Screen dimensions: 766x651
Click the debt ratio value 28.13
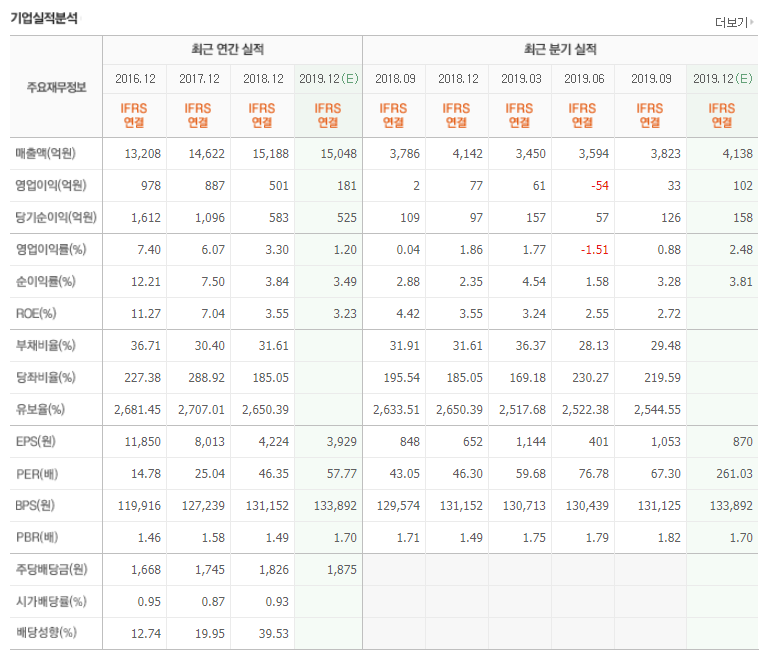pyautogui.click(x=594, y=346)
